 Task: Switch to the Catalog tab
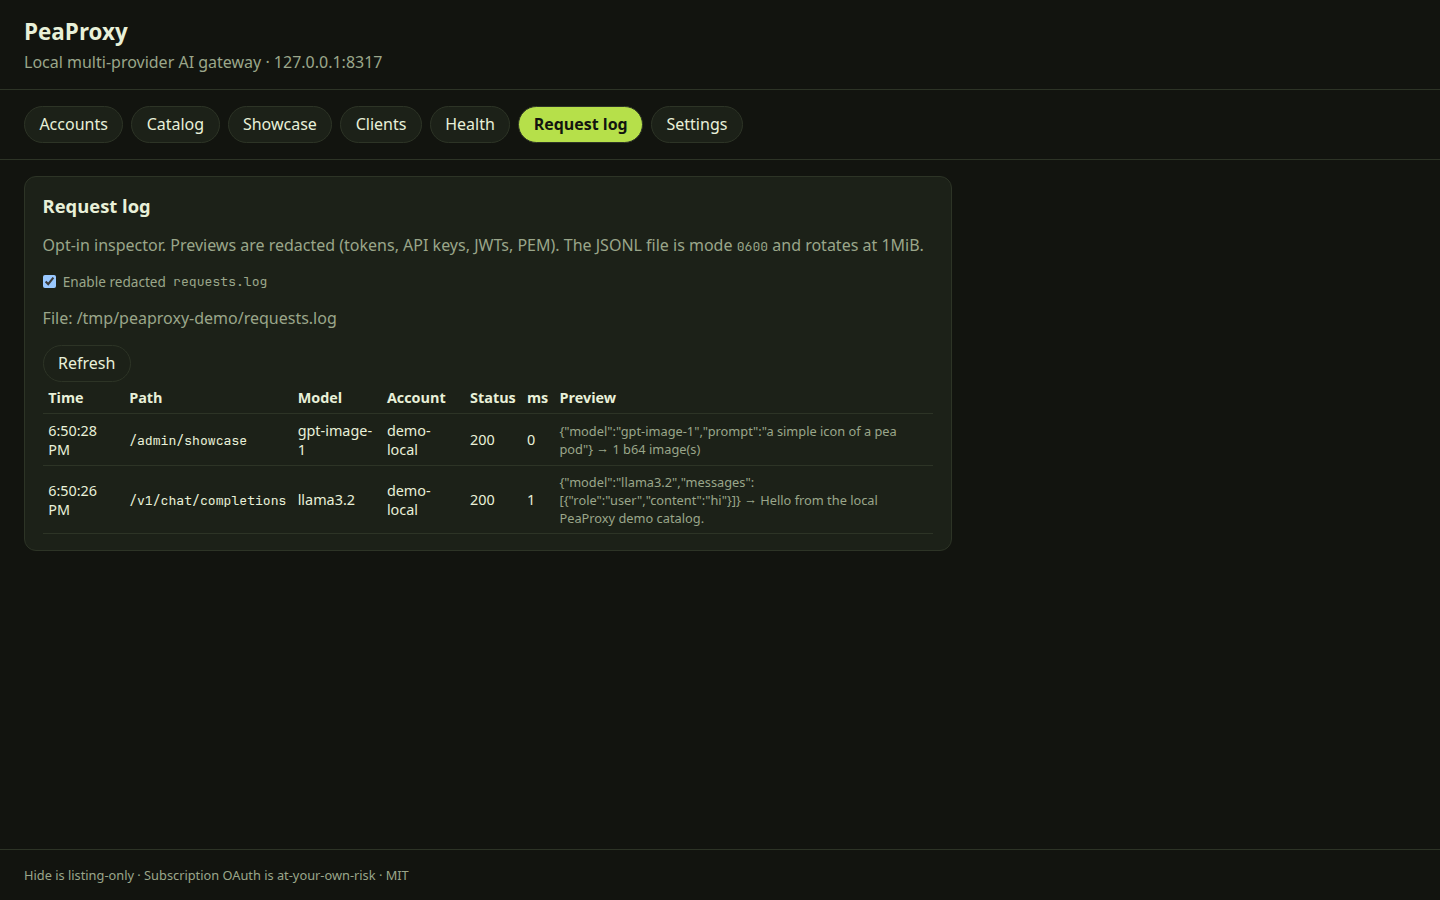coord(175,124)
